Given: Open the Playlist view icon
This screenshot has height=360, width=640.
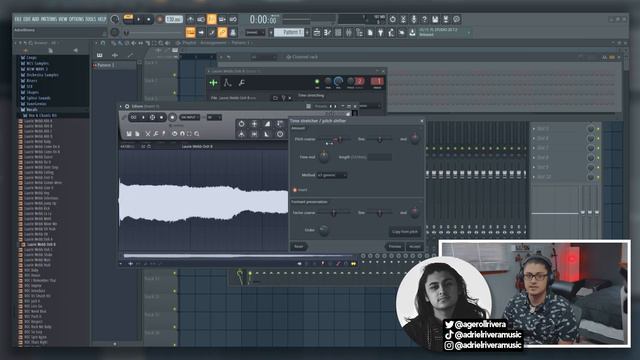Looking at the screenshot, I should click(317, 33).
